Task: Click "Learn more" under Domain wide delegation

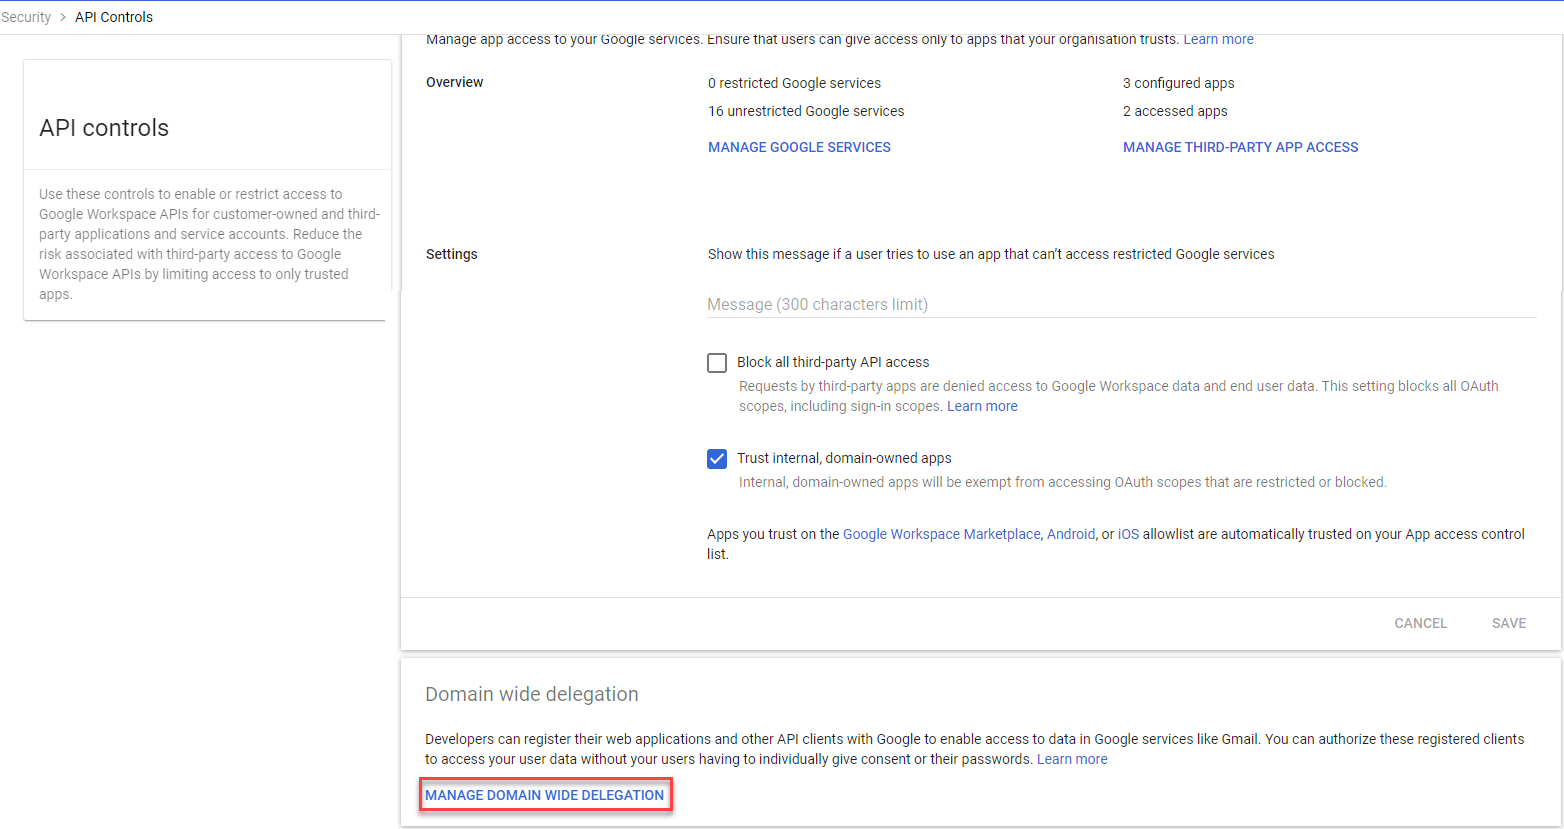Action: pyautogui.click(x=1071, y=758)
